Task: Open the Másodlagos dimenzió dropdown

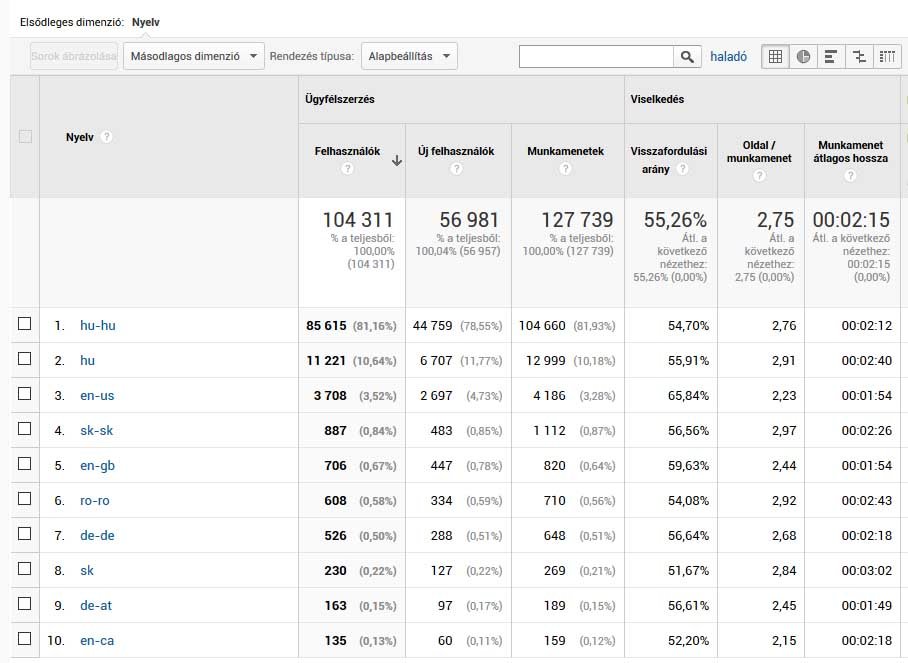Action: 190,56
